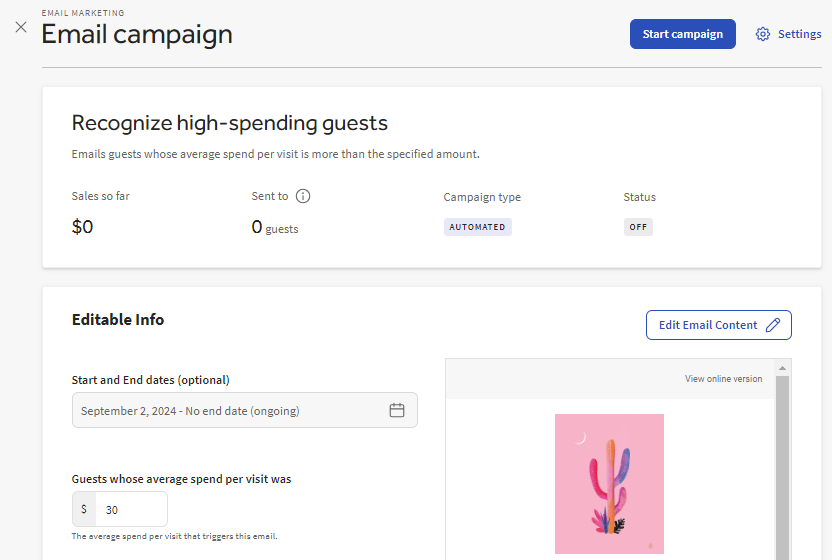Click the Settings text link

pyautogui.click(x=799, y=34)
